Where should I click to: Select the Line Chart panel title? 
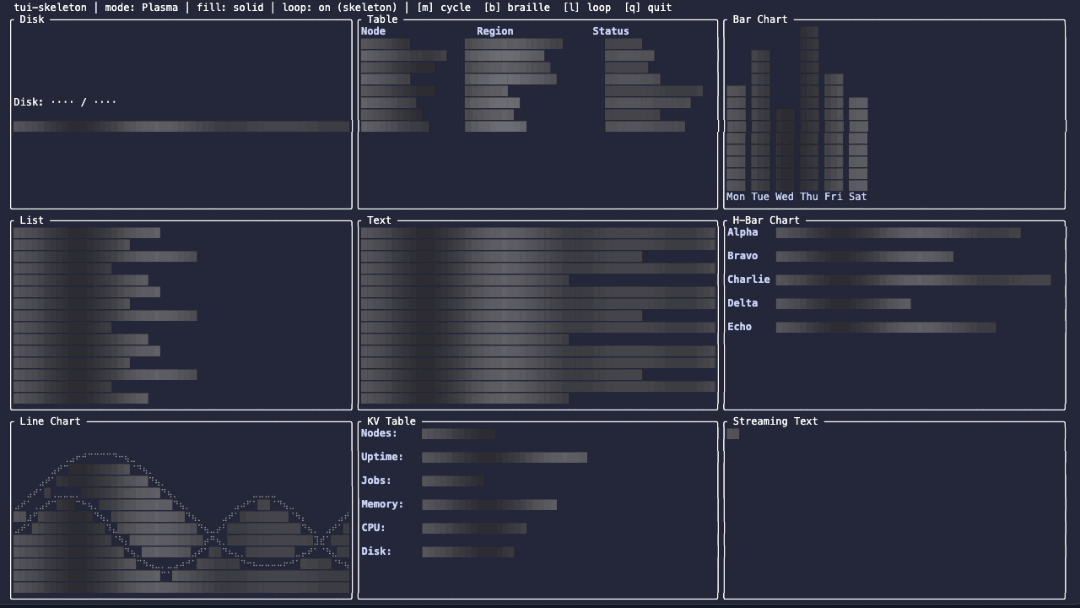[50, 421]
